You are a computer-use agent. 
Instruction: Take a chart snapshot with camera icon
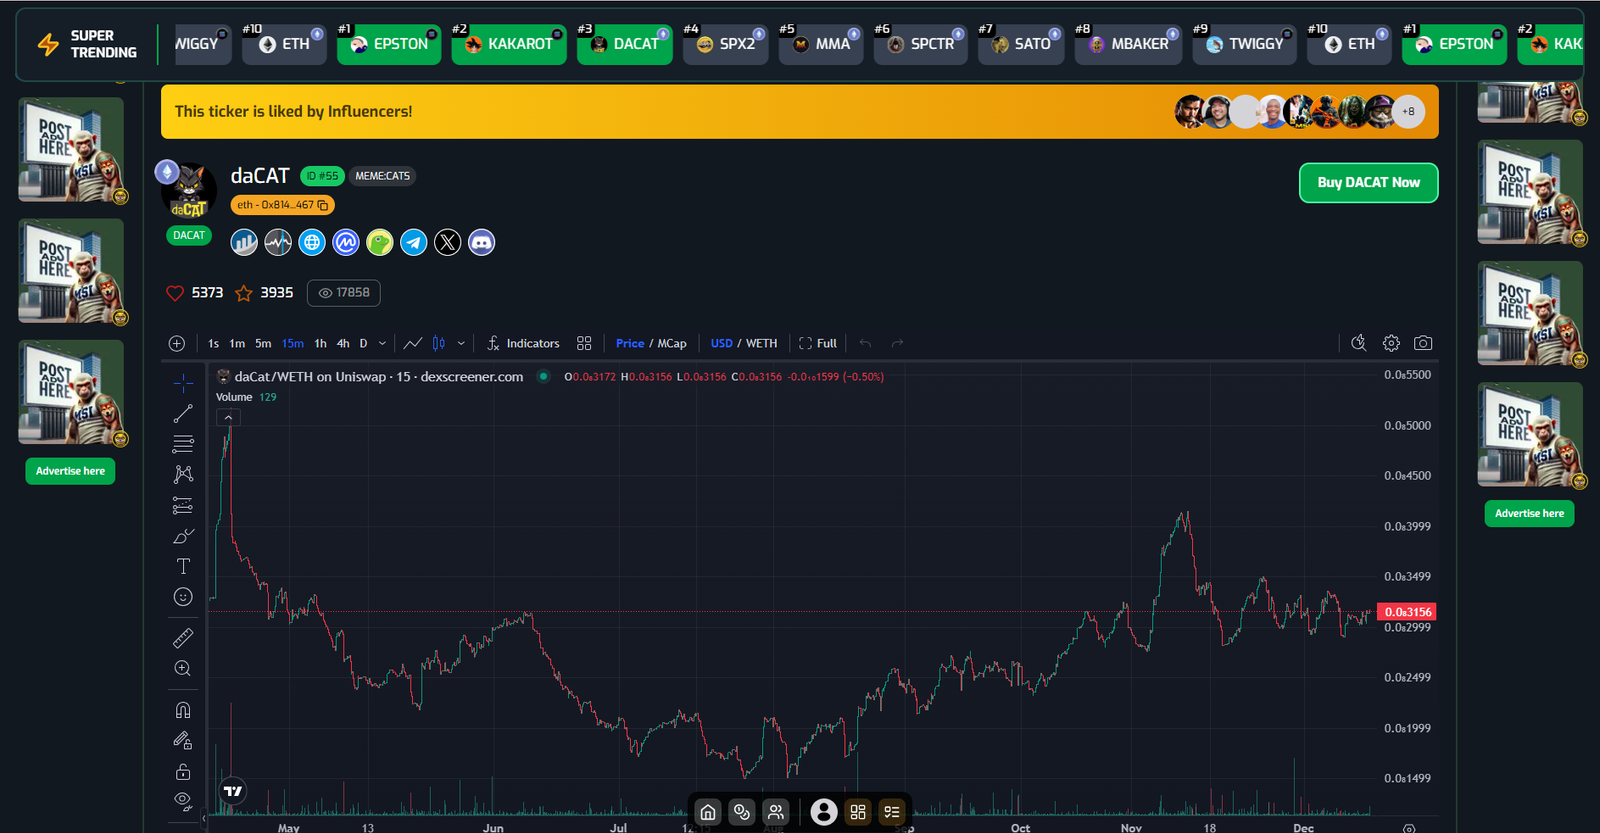point(1423,343)
